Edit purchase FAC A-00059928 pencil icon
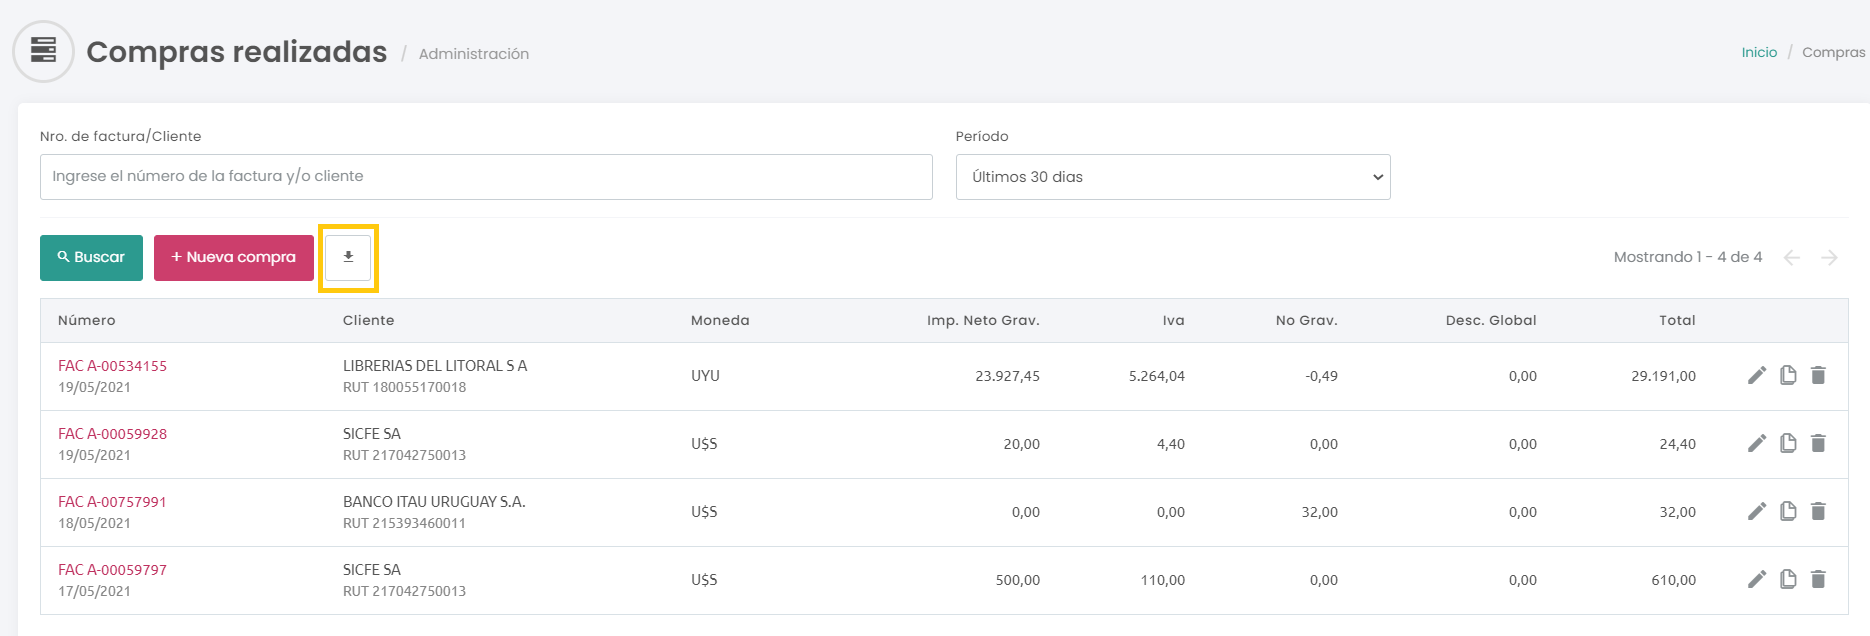The image size is (1870, 636). 1757,443
